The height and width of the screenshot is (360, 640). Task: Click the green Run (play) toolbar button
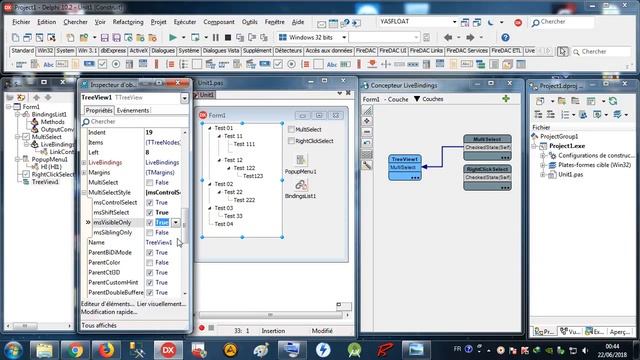173,38
